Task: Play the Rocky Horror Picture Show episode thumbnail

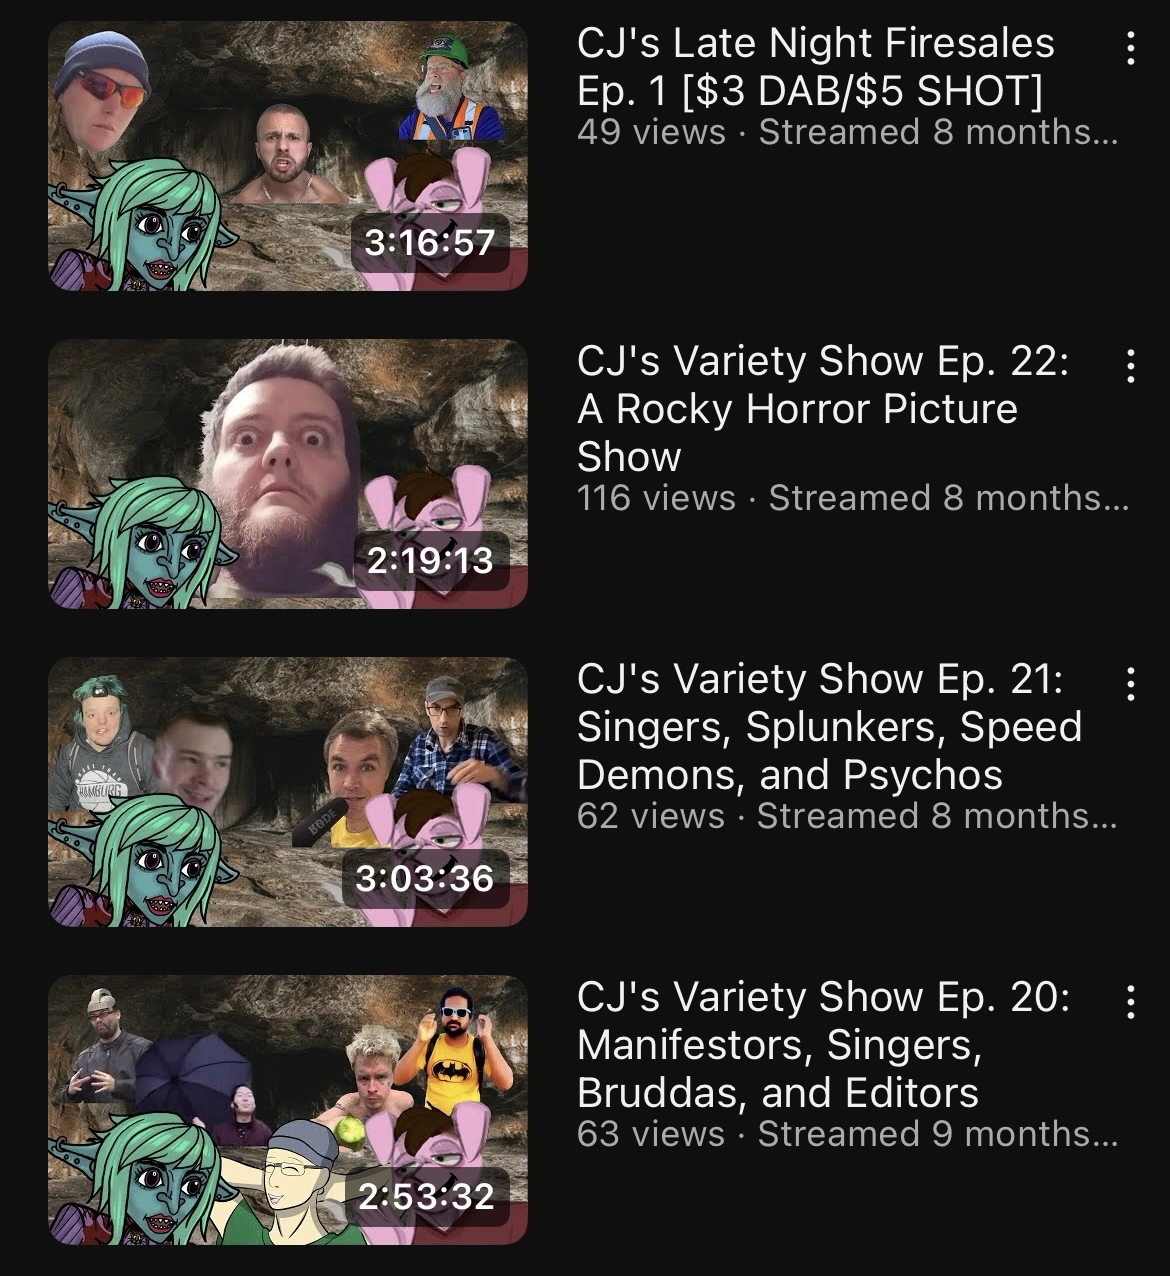Action: click(x=288, y=474)
